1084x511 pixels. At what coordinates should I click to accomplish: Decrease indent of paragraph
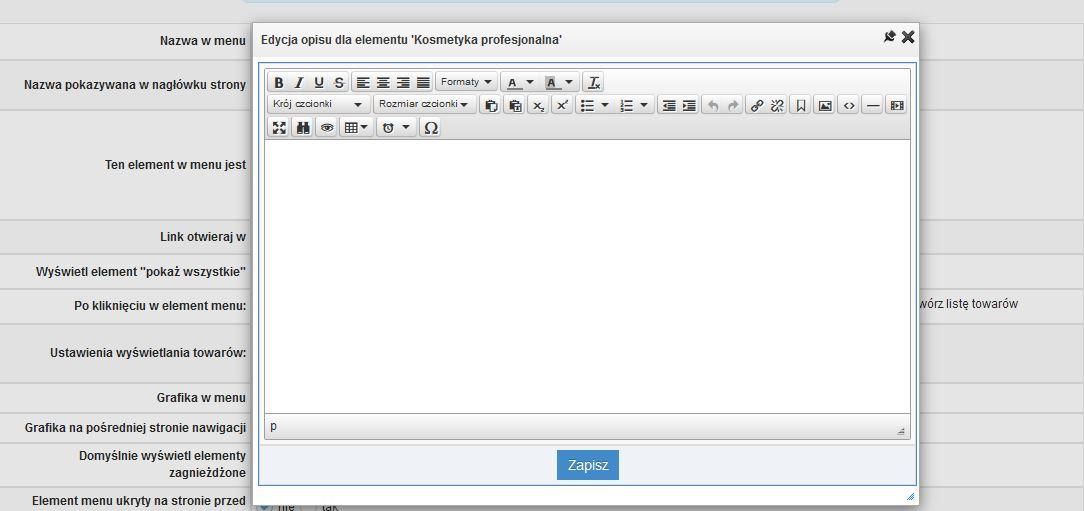click(x=669, y=105)
